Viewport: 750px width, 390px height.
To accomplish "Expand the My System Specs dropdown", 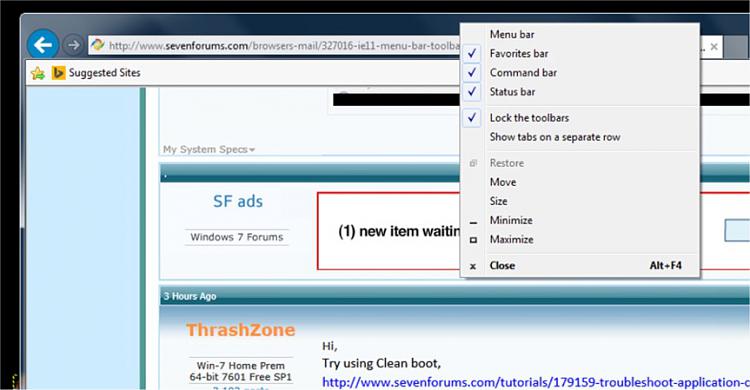I will coord(209,149).
